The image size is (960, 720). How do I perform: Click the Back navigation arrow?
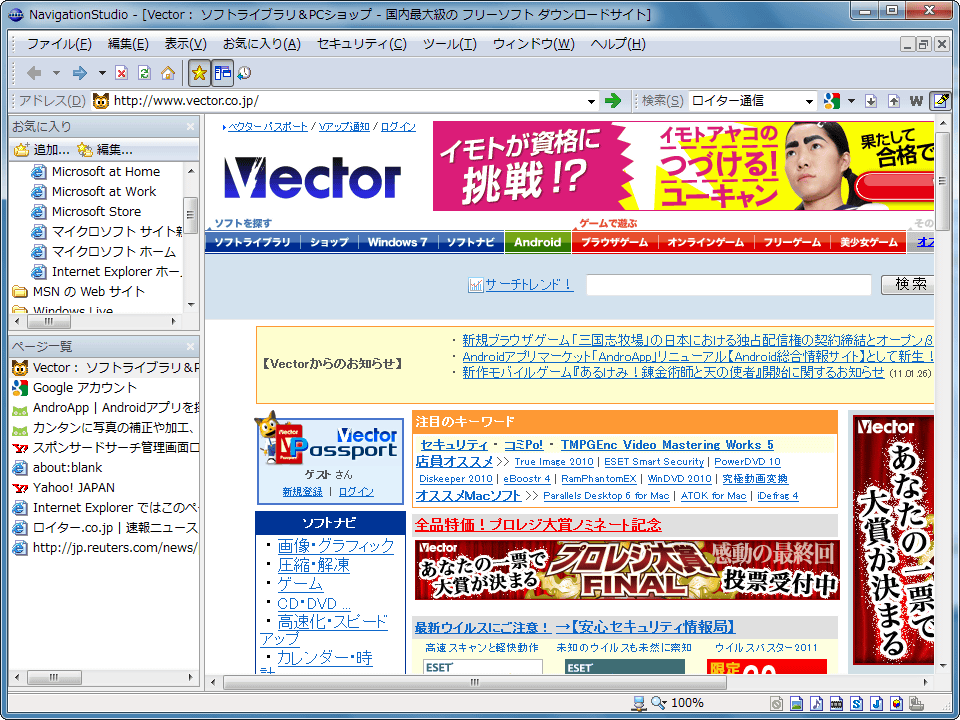(34, 73)
